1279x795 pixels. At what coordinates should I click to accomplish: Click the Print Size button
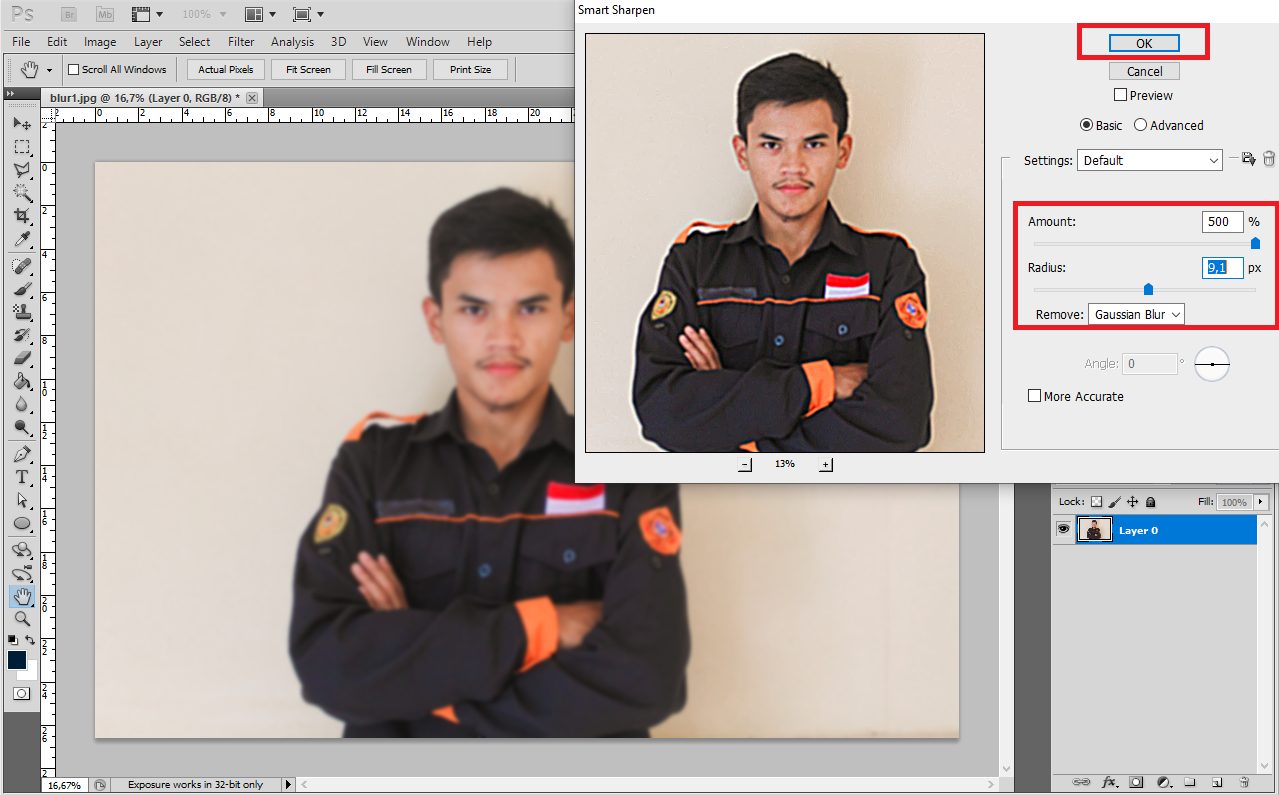[470, 70]
